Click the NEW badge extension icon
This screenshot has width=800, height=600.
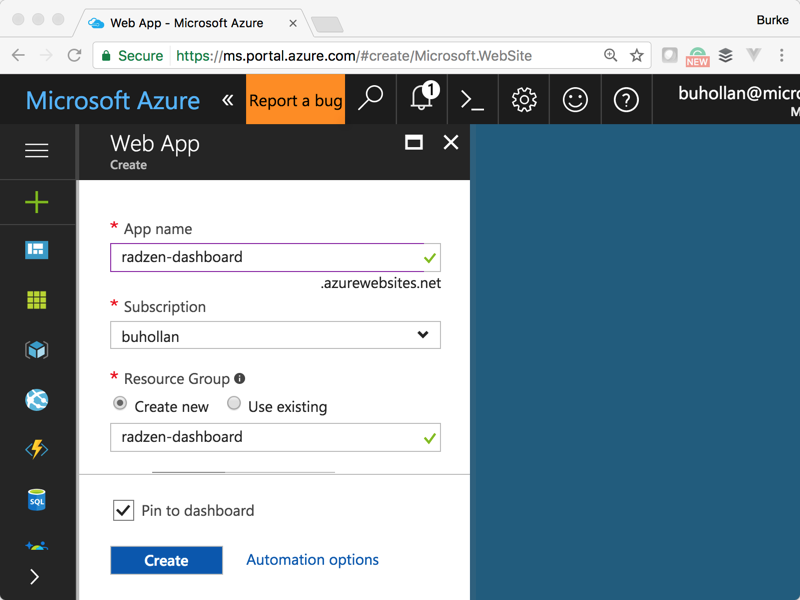(697, 56)
